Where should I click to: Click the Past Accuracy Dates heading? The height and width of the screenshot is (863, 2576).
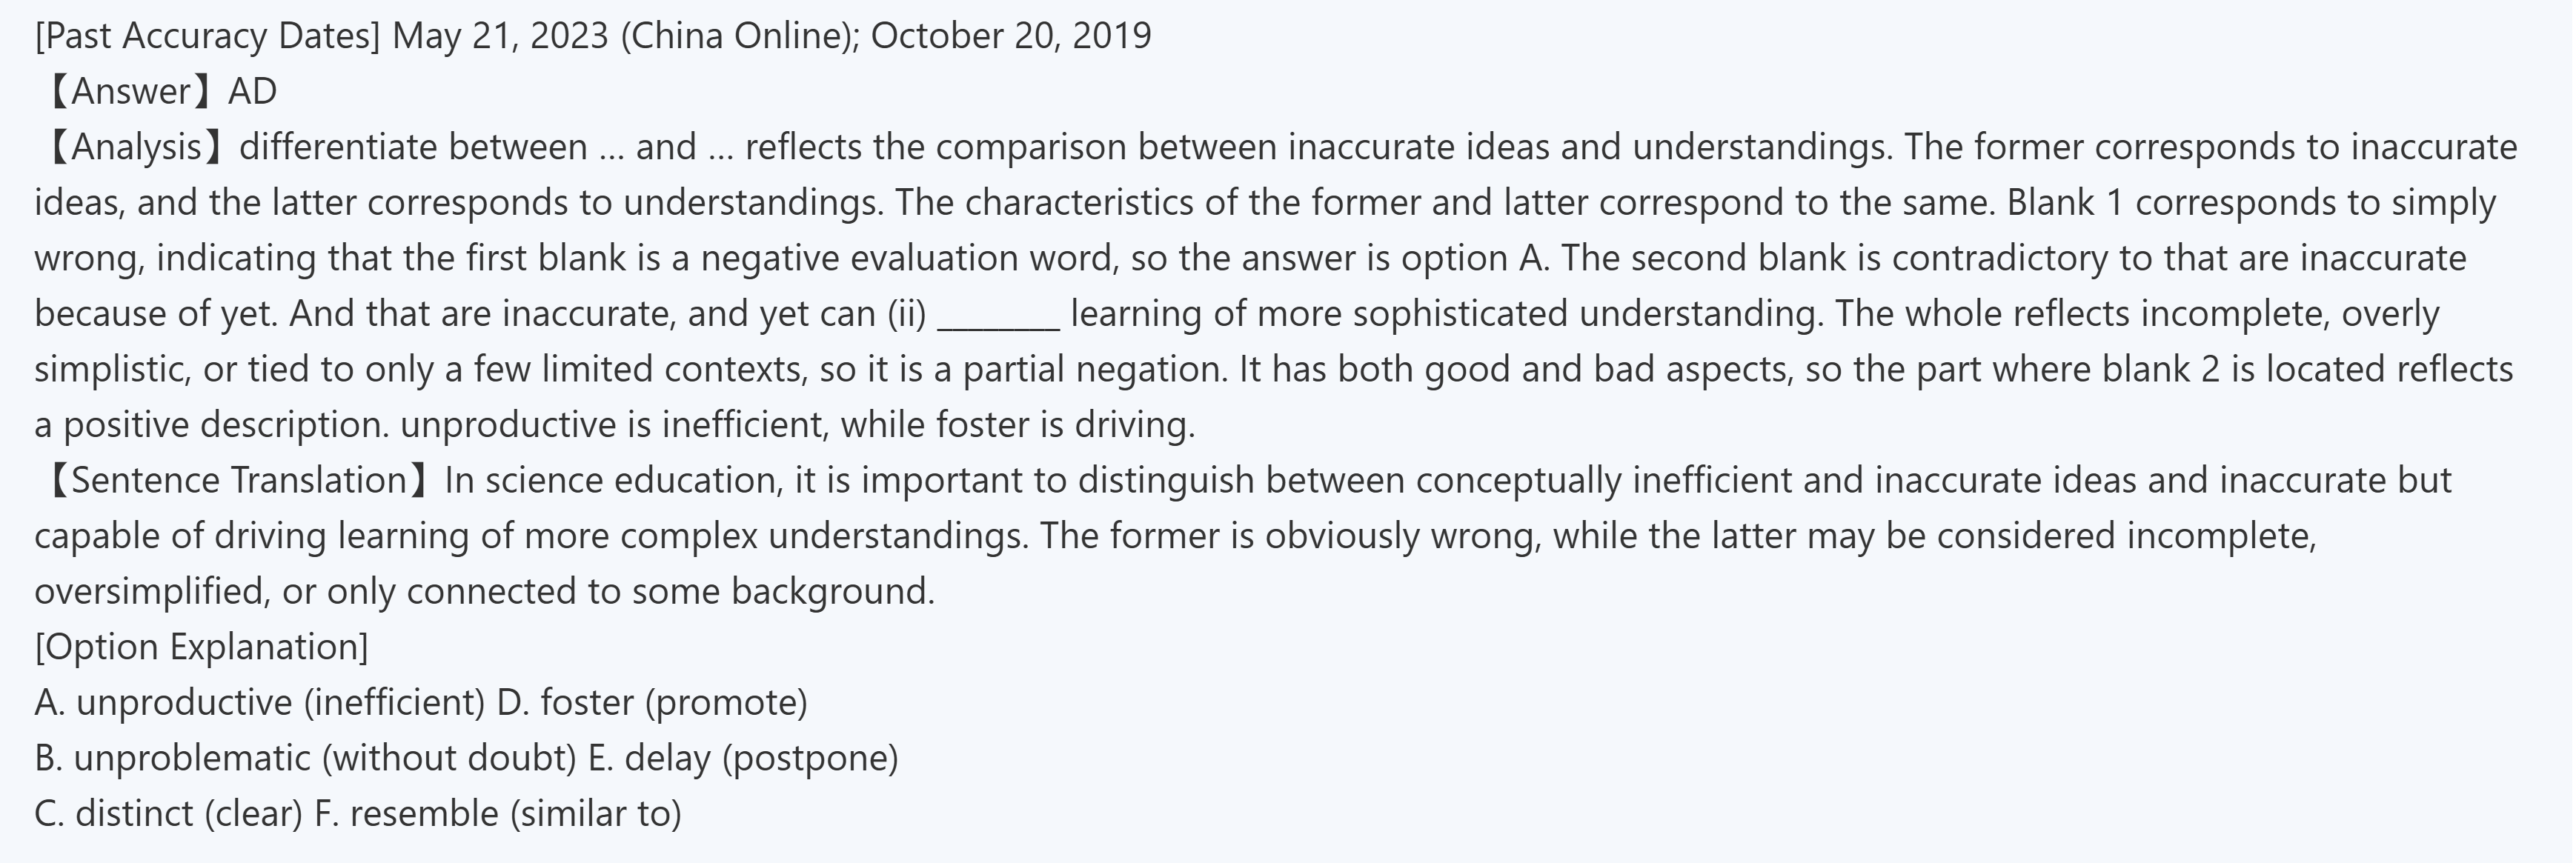click(207, 36)
